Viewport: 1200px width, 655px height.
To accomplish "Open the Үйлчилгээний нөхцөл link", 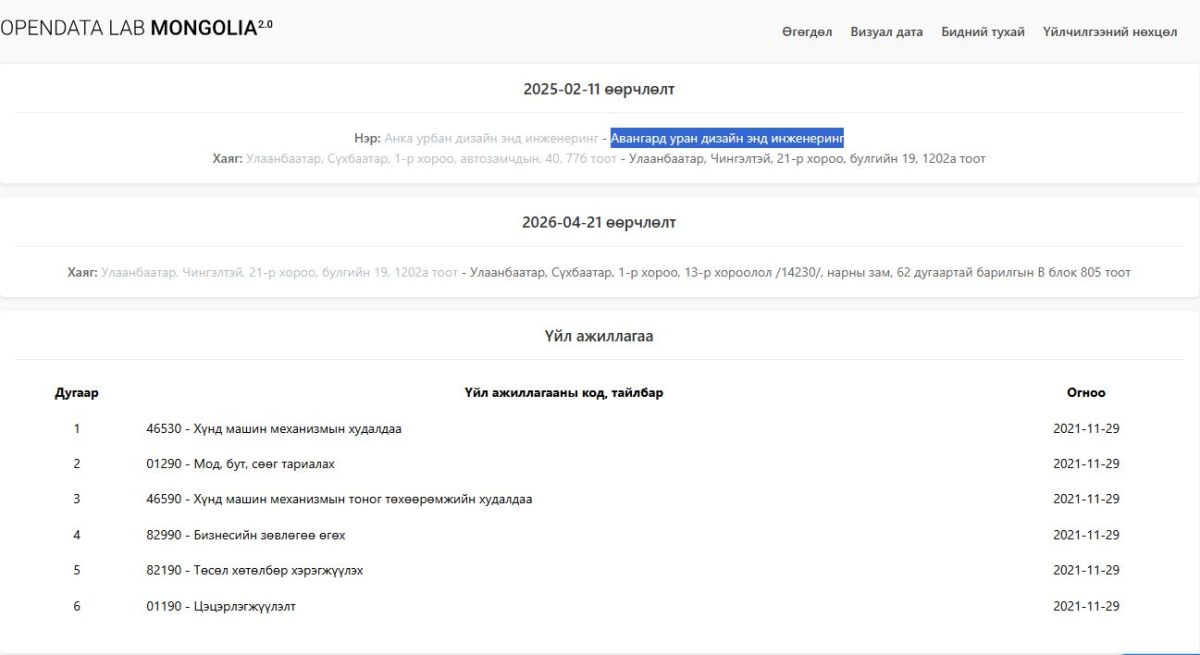I will 1109,32.
